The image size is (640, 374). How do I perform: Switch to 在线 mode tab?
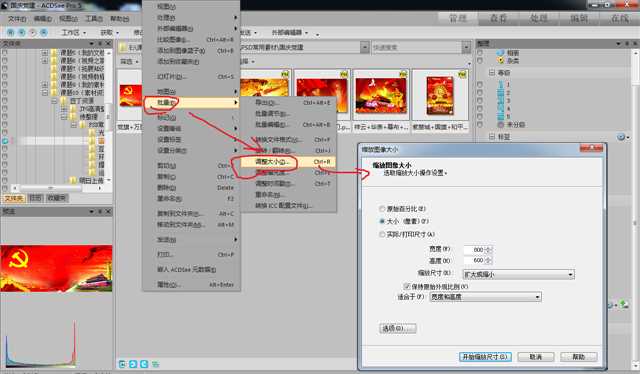[619, 18]
